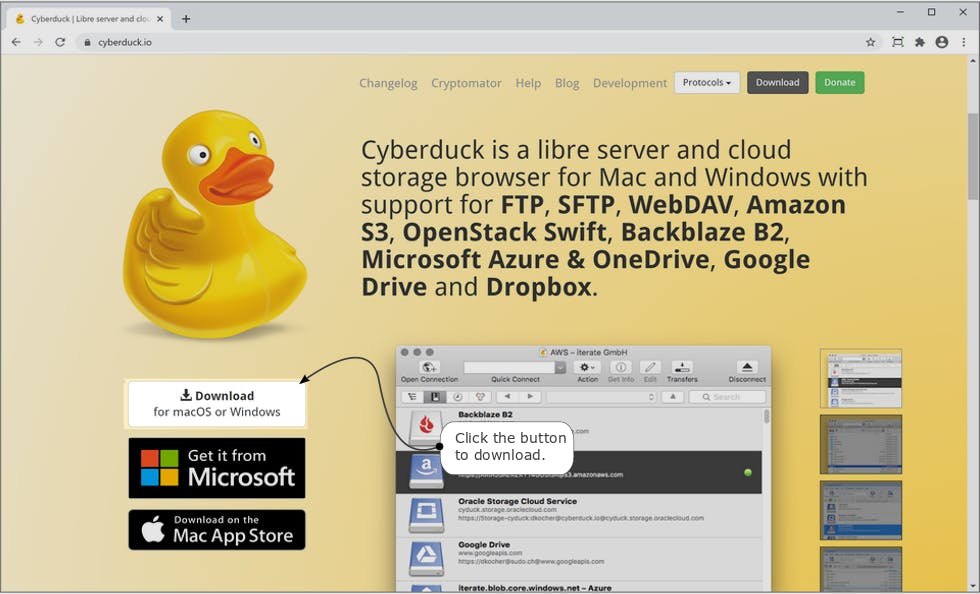Image resolution: width=980 pixels, height=594 pixels.
Task: Visit the Cryptomator link
Action: [466, 83]
